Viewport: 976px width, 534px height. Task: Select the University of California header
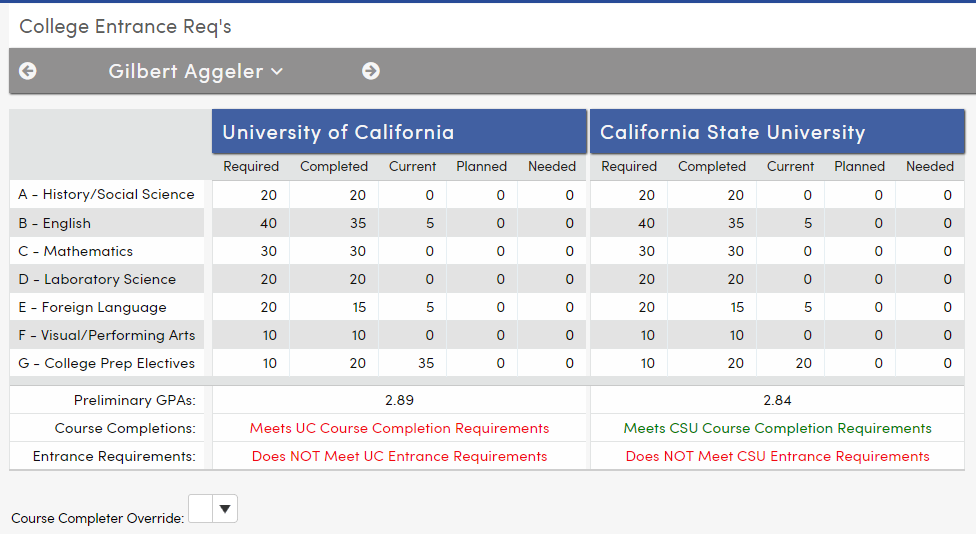399,132
